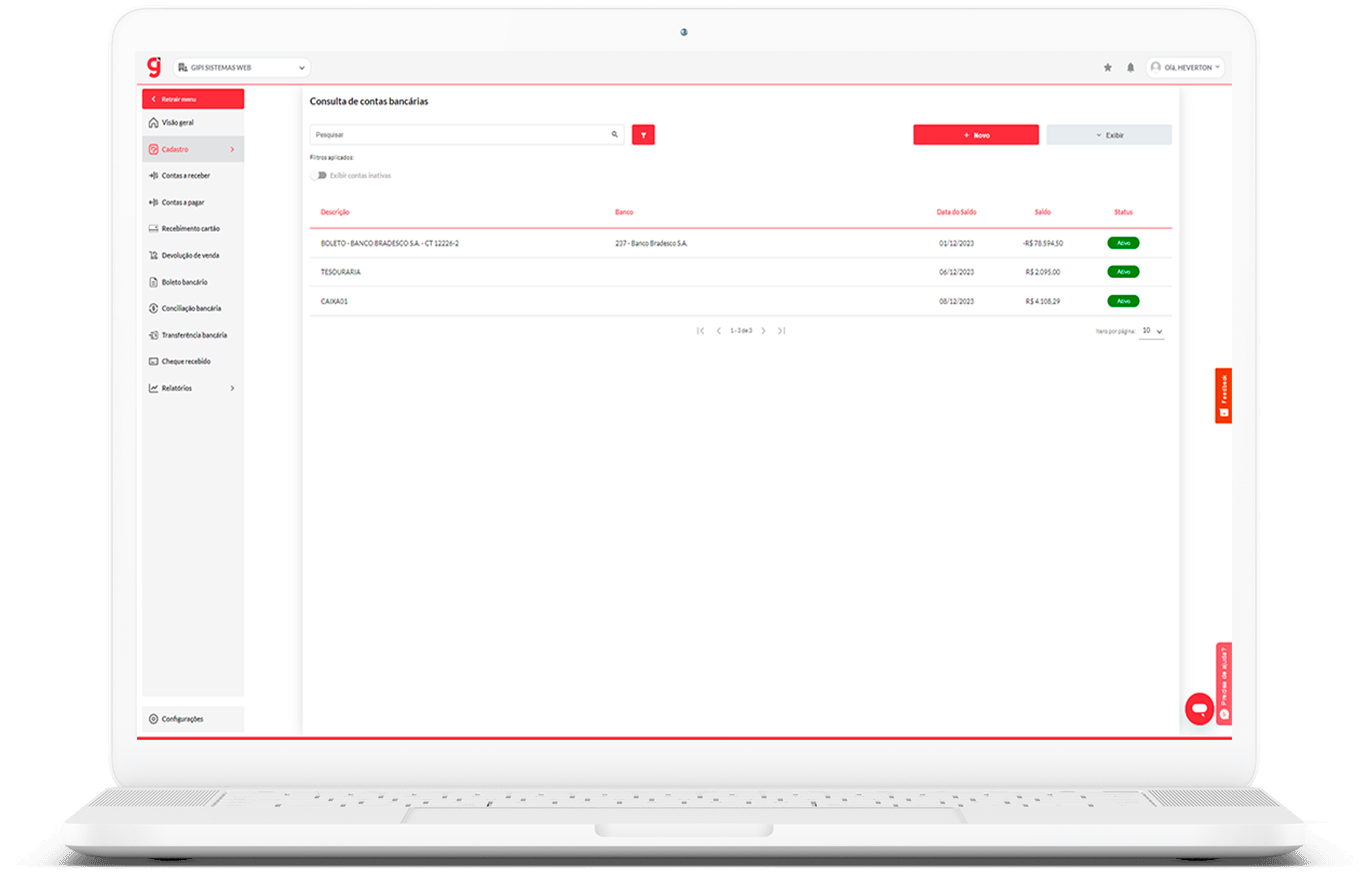Click Ativo badge in BOLETO row
Screen dimensions: 1366x894
[1123, 243]
